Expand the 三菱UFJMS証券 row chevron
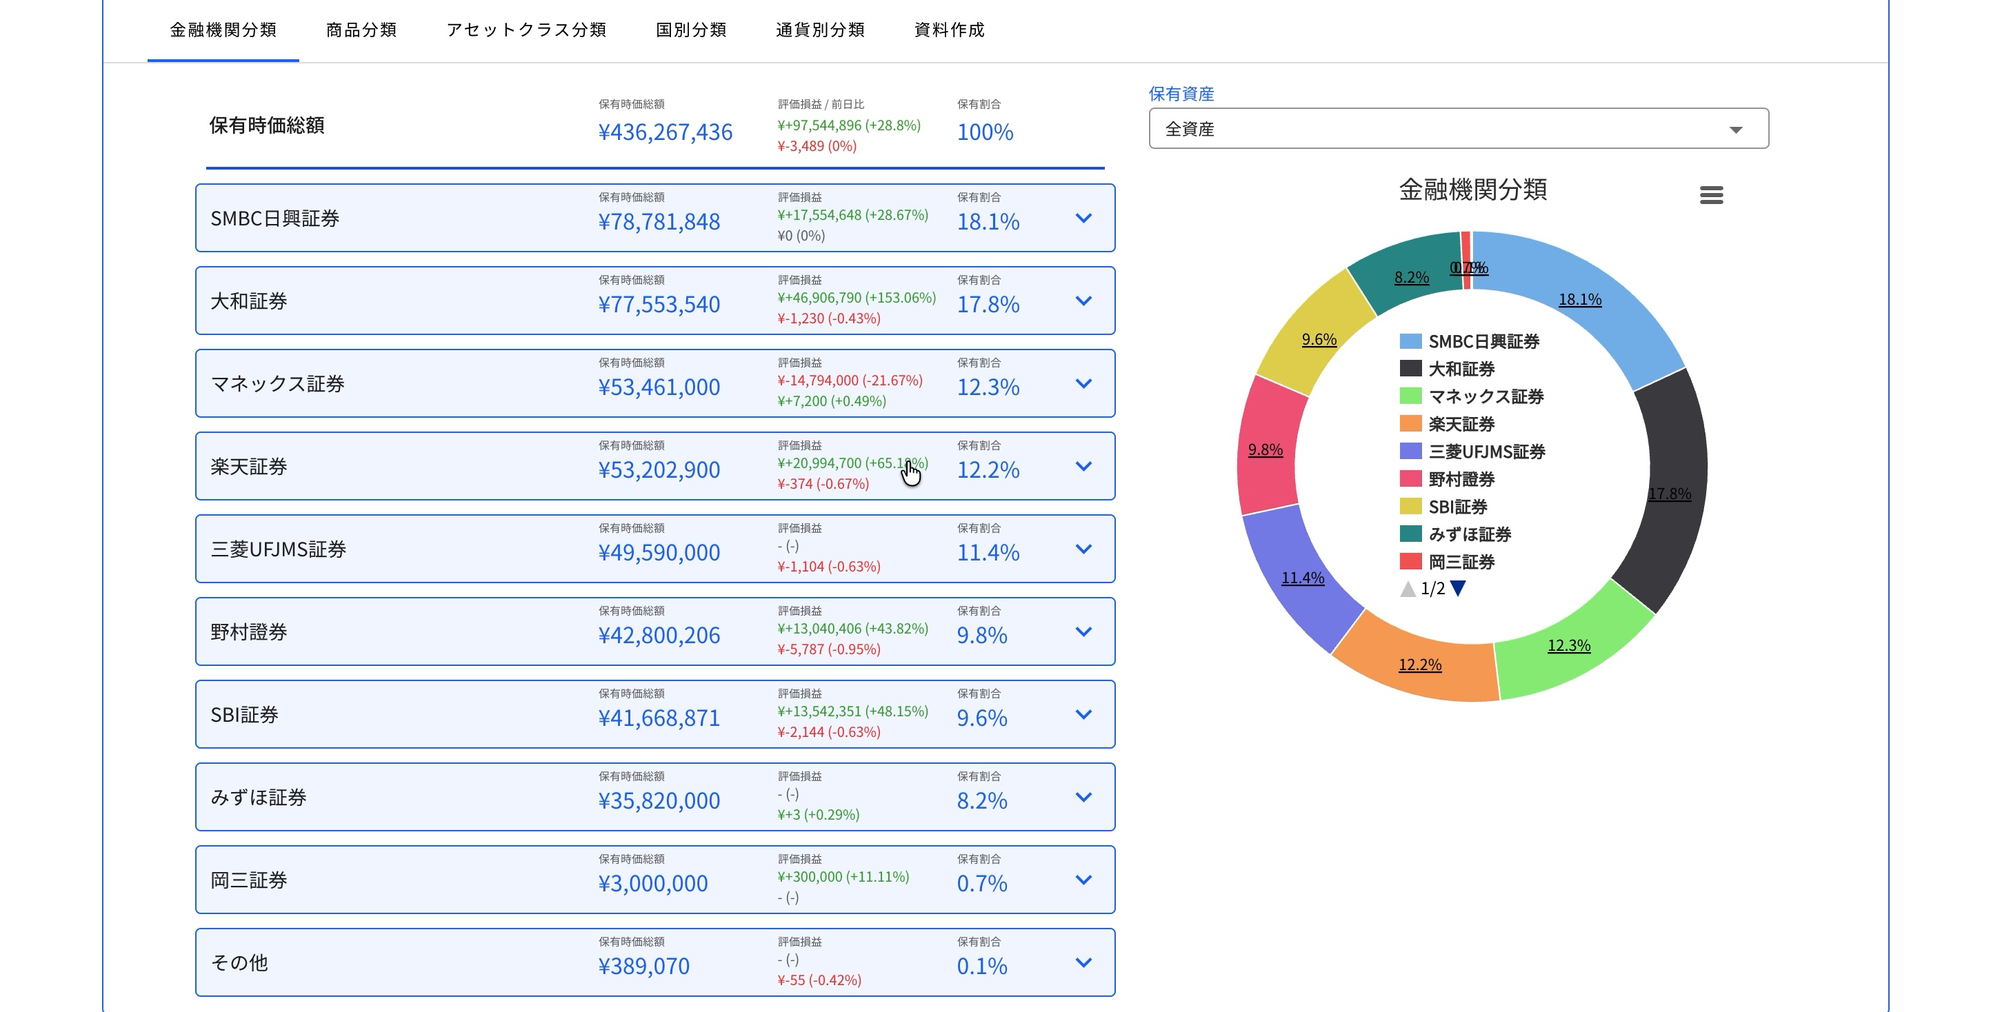 click(1083, 549)
